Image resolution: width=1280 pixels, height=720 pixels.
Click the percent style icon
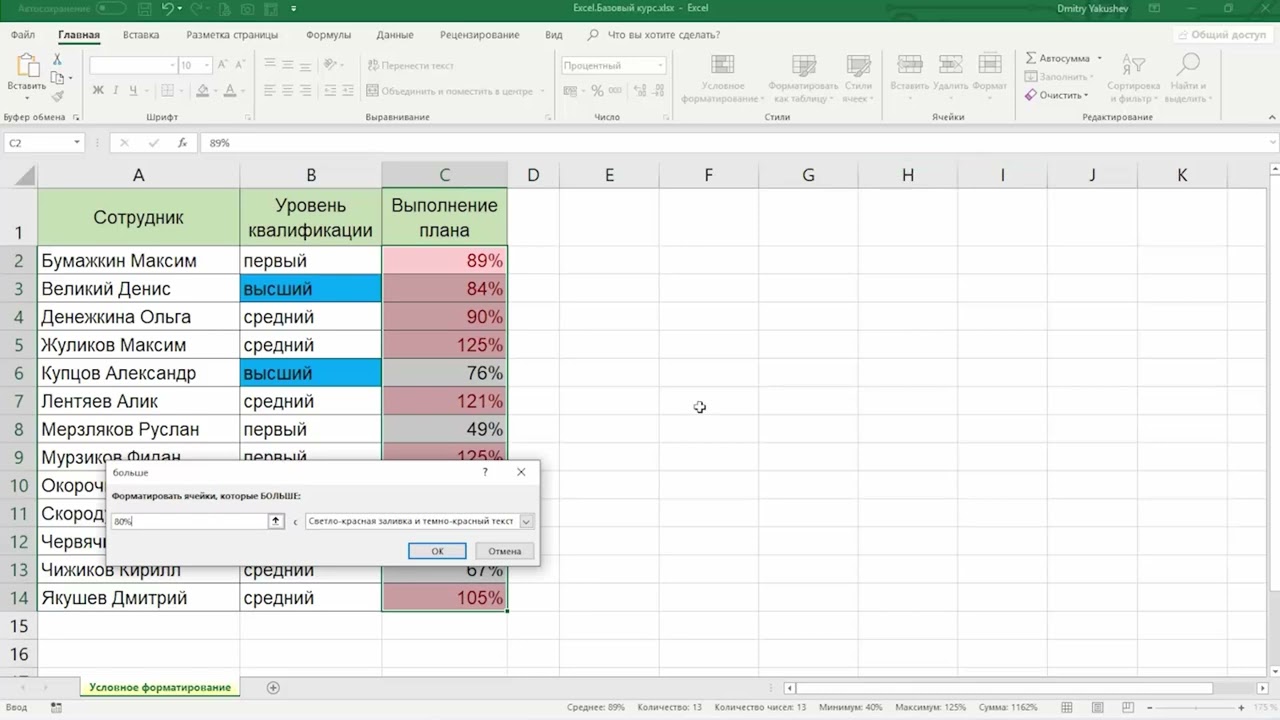pyautogui.click(x=597, y=91)
